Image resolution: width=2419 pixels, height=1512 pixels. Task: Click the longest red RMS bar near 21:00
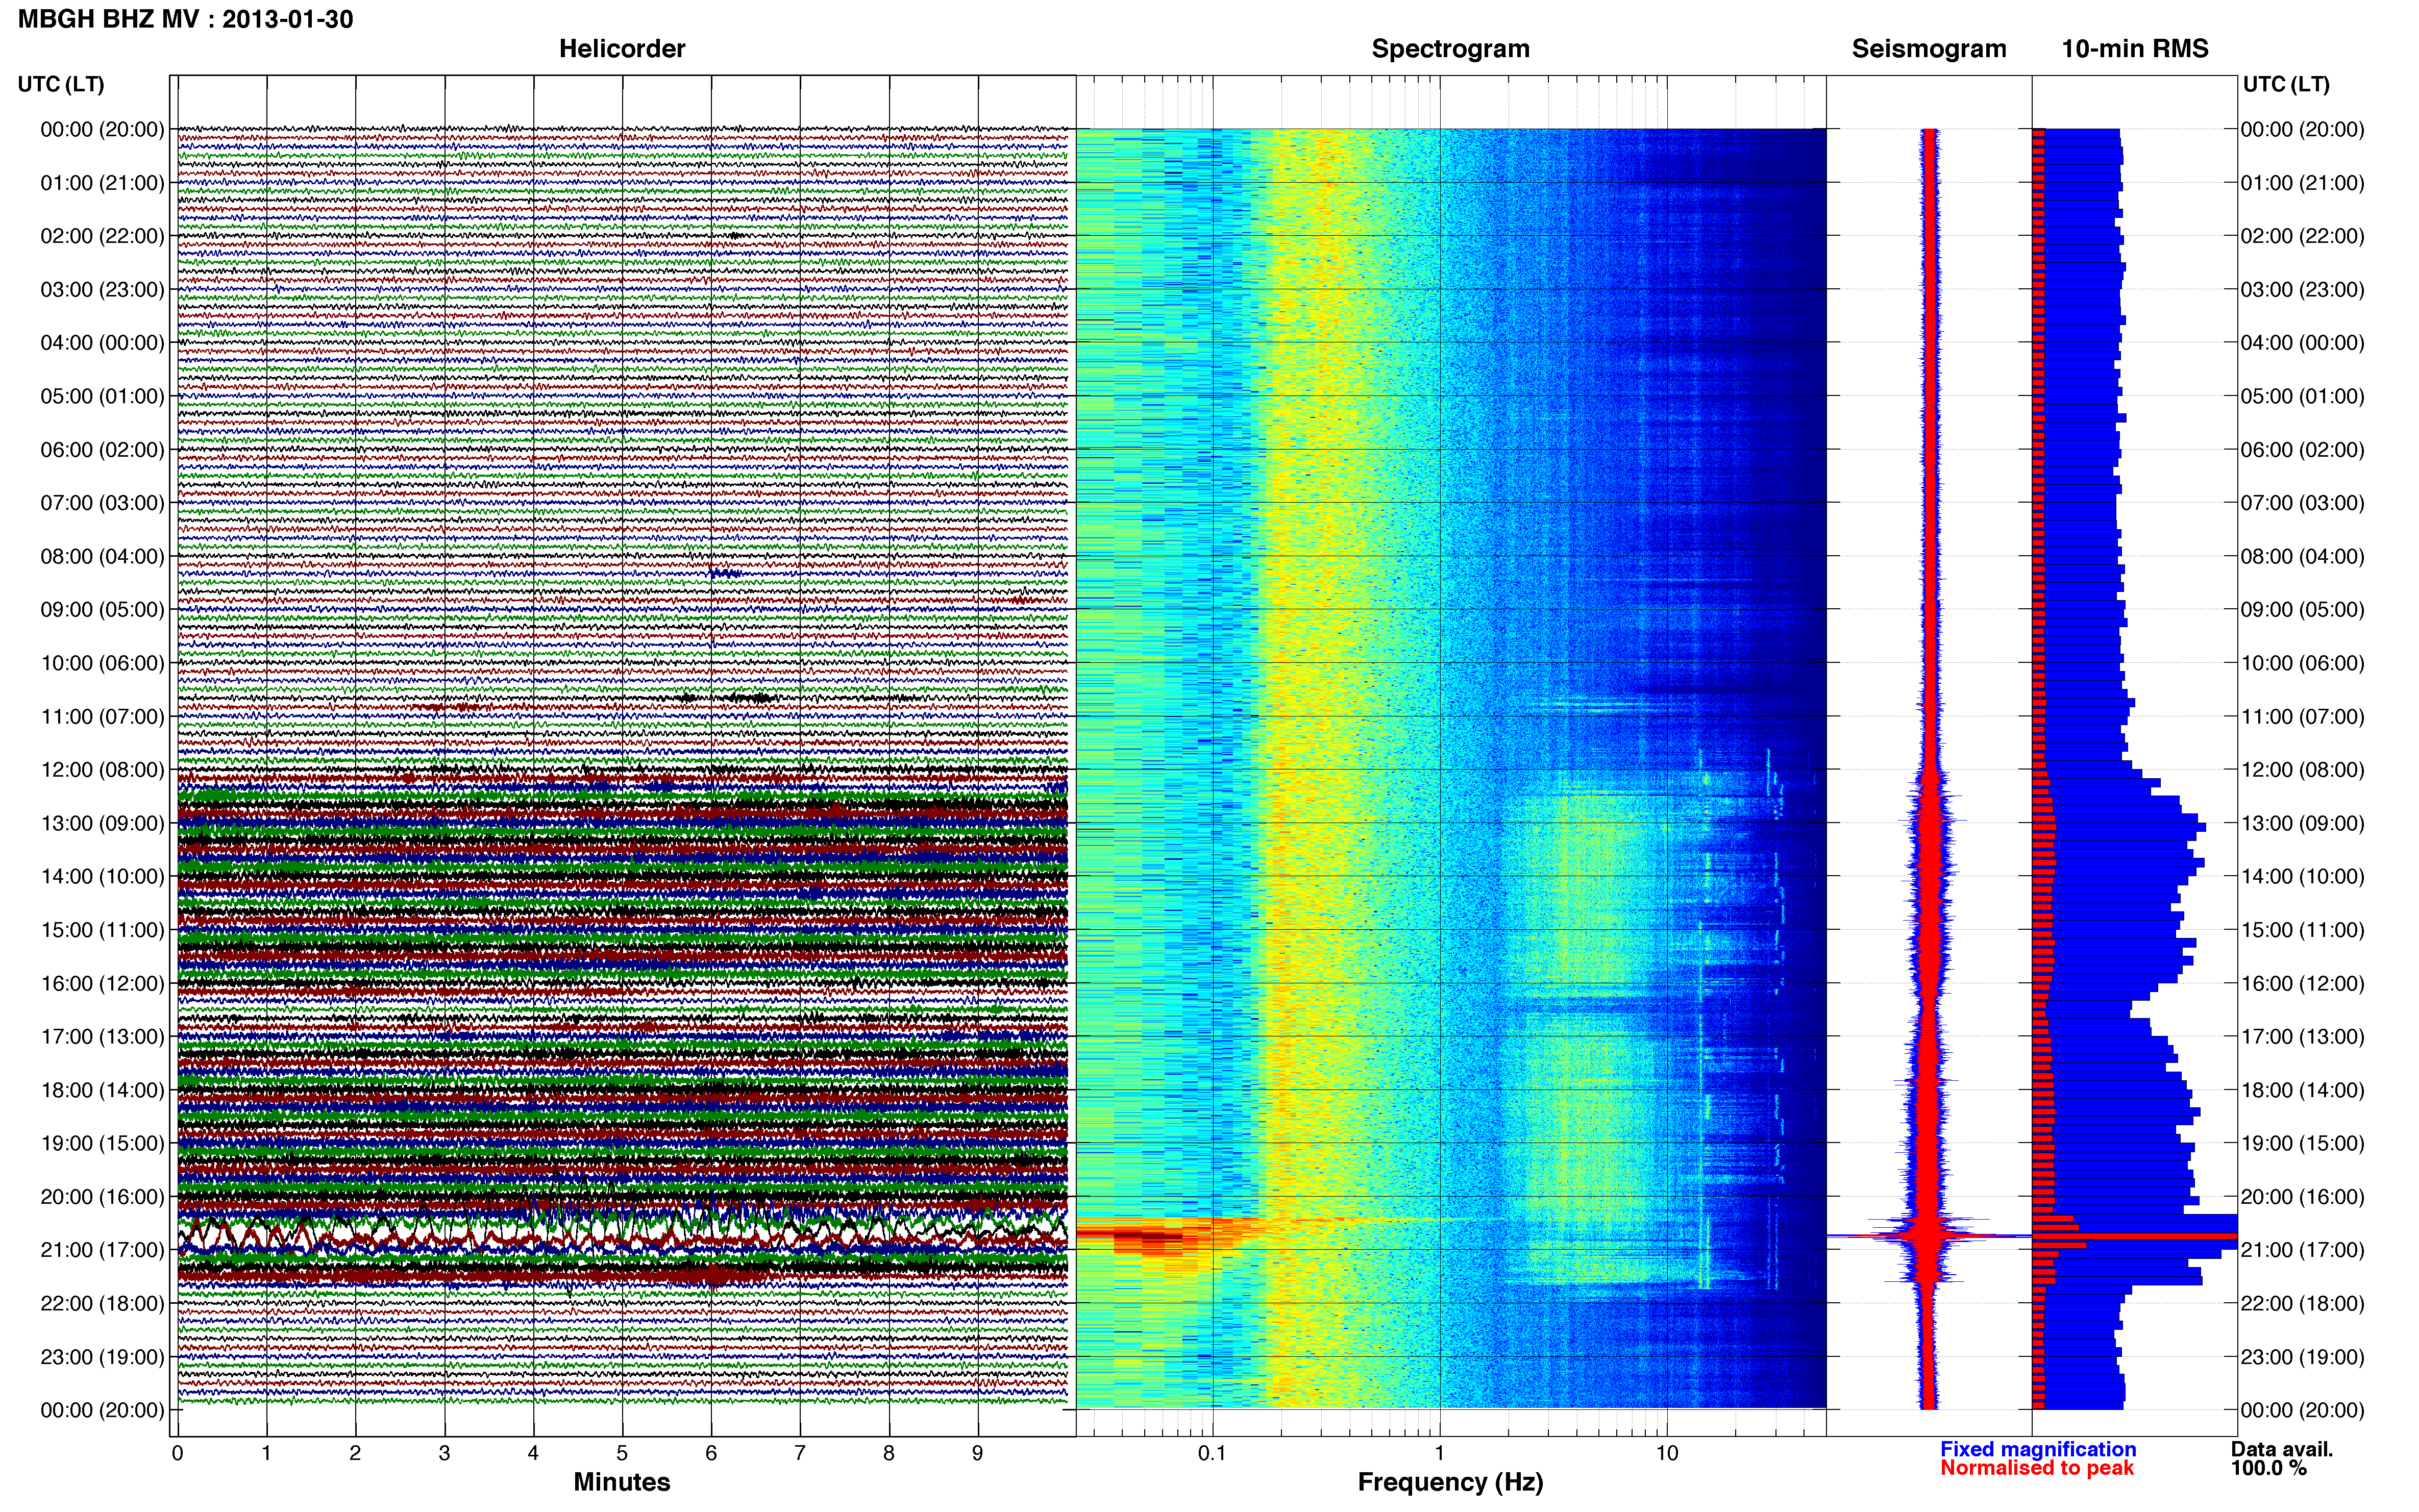click(2134, 1237)
